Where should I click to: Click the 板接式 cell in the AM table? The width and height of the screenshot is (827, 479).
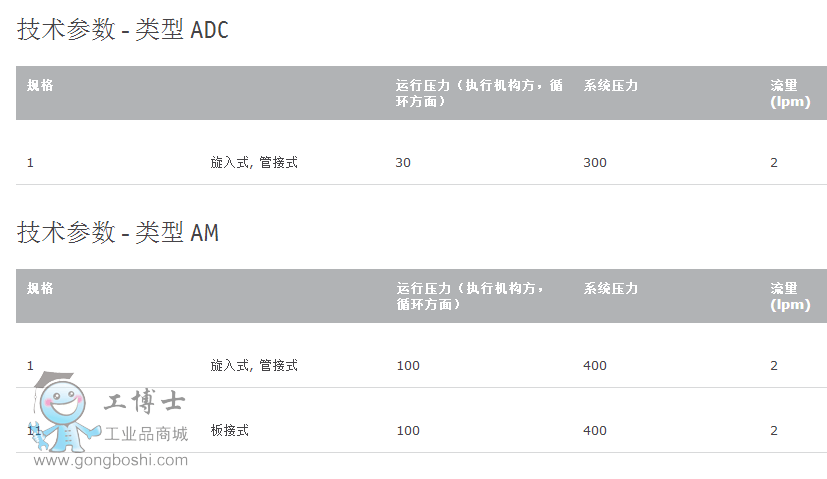pyautogui.click(x=229, y=430)
